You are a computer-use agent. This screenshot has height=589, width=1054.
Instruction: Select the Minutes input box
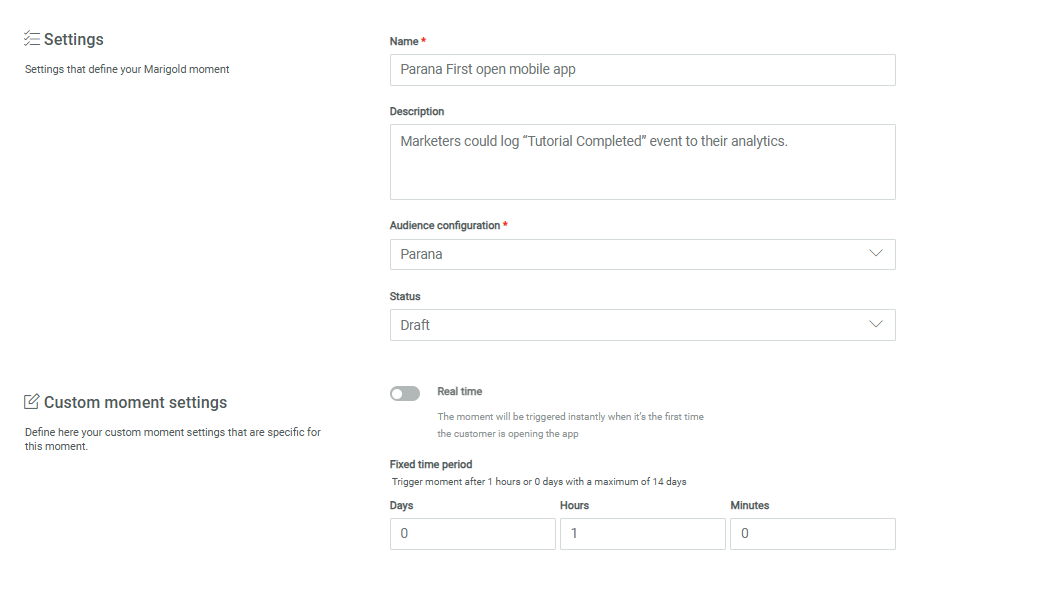[x=812, y=534]
